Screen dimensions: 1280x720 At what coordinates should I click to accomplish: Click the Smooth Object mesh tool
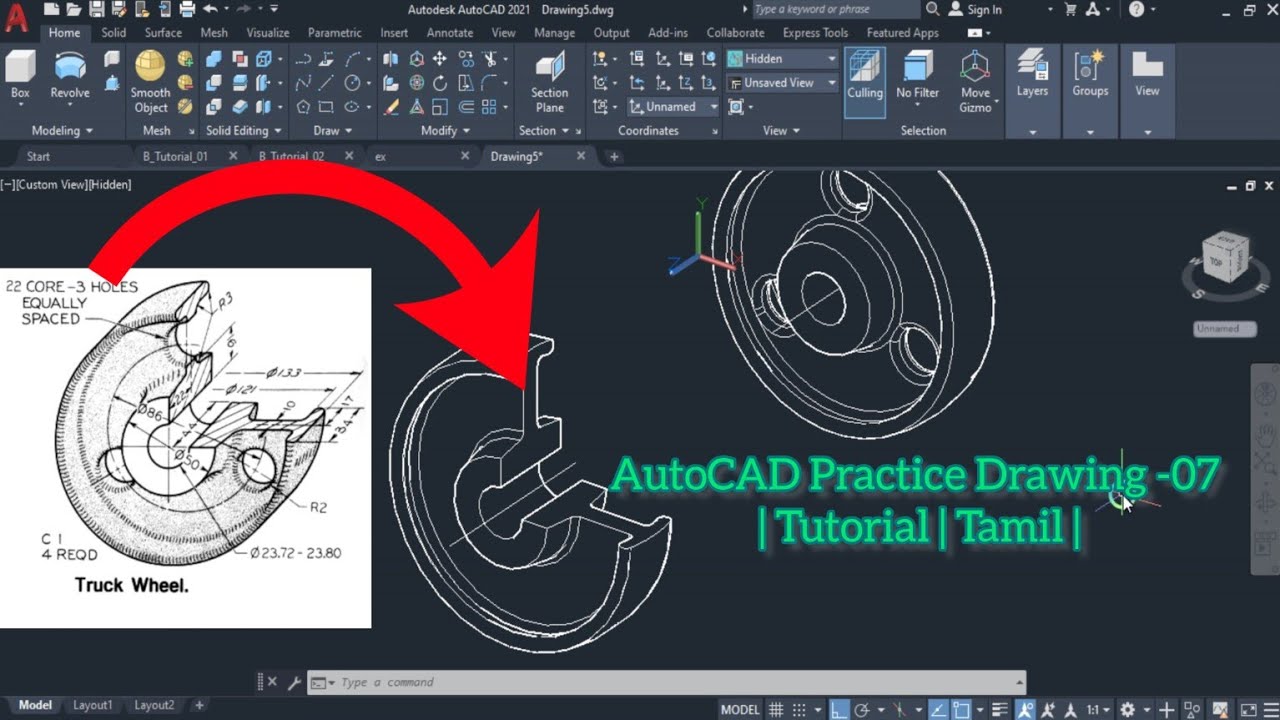pos(151,82)
